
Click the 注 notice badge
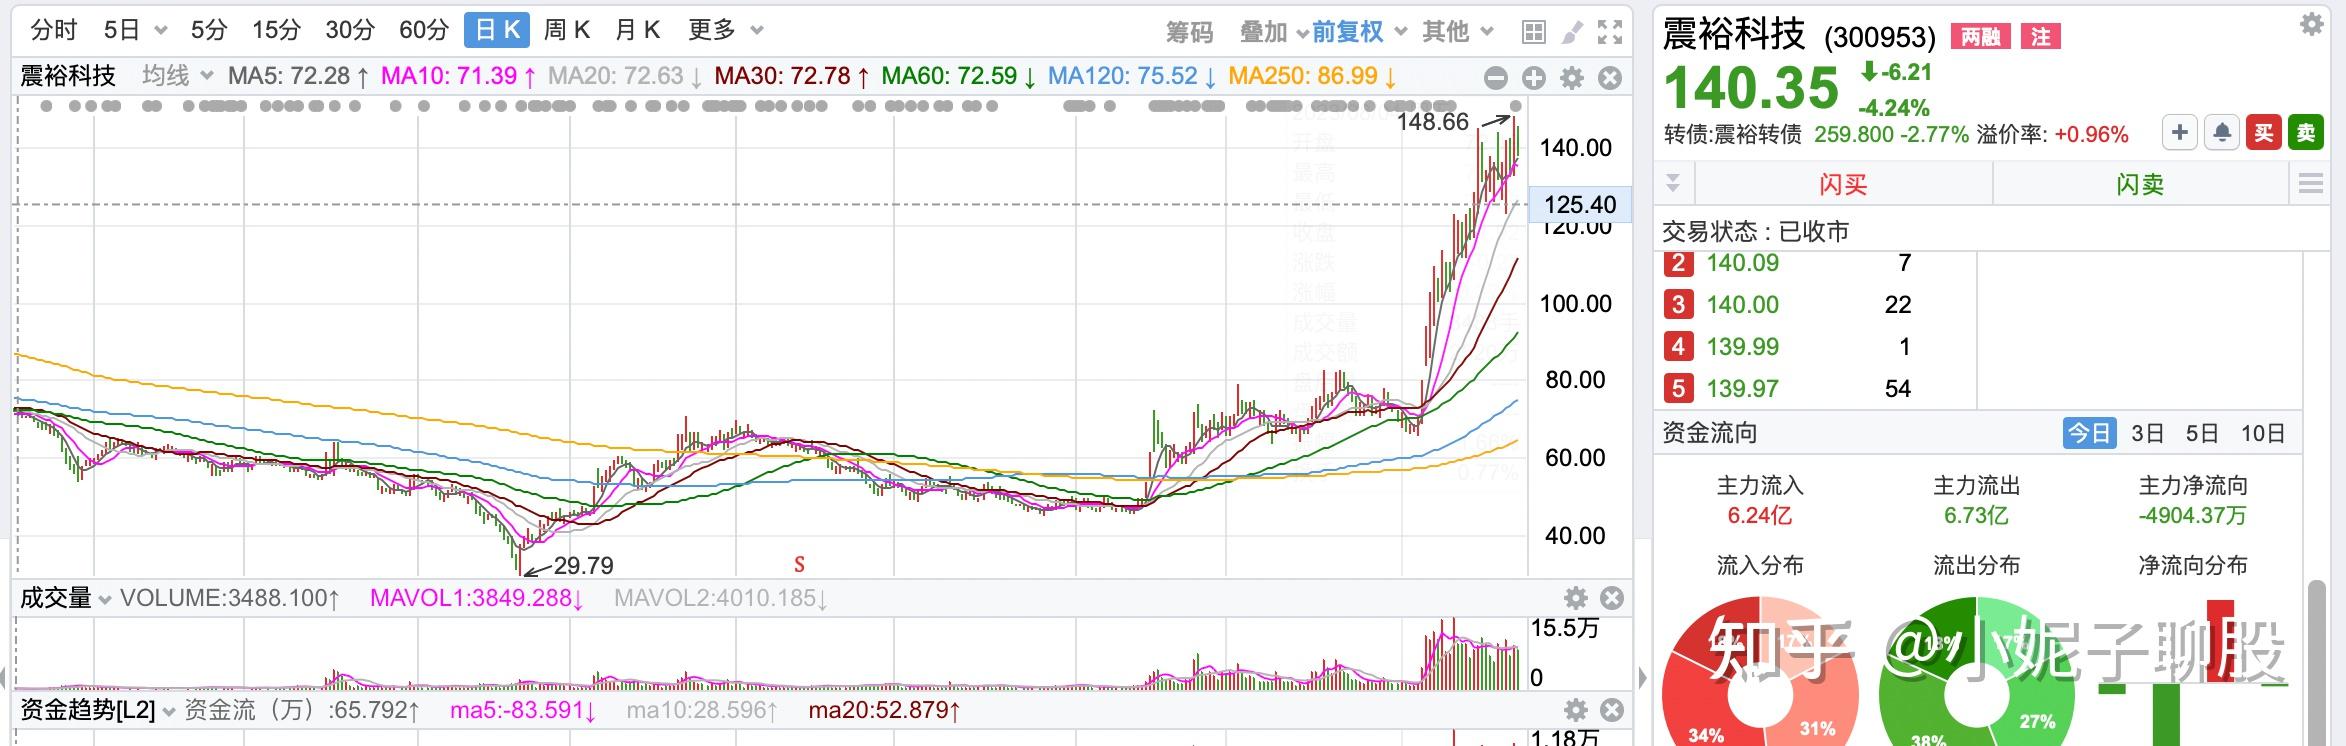2041,37
